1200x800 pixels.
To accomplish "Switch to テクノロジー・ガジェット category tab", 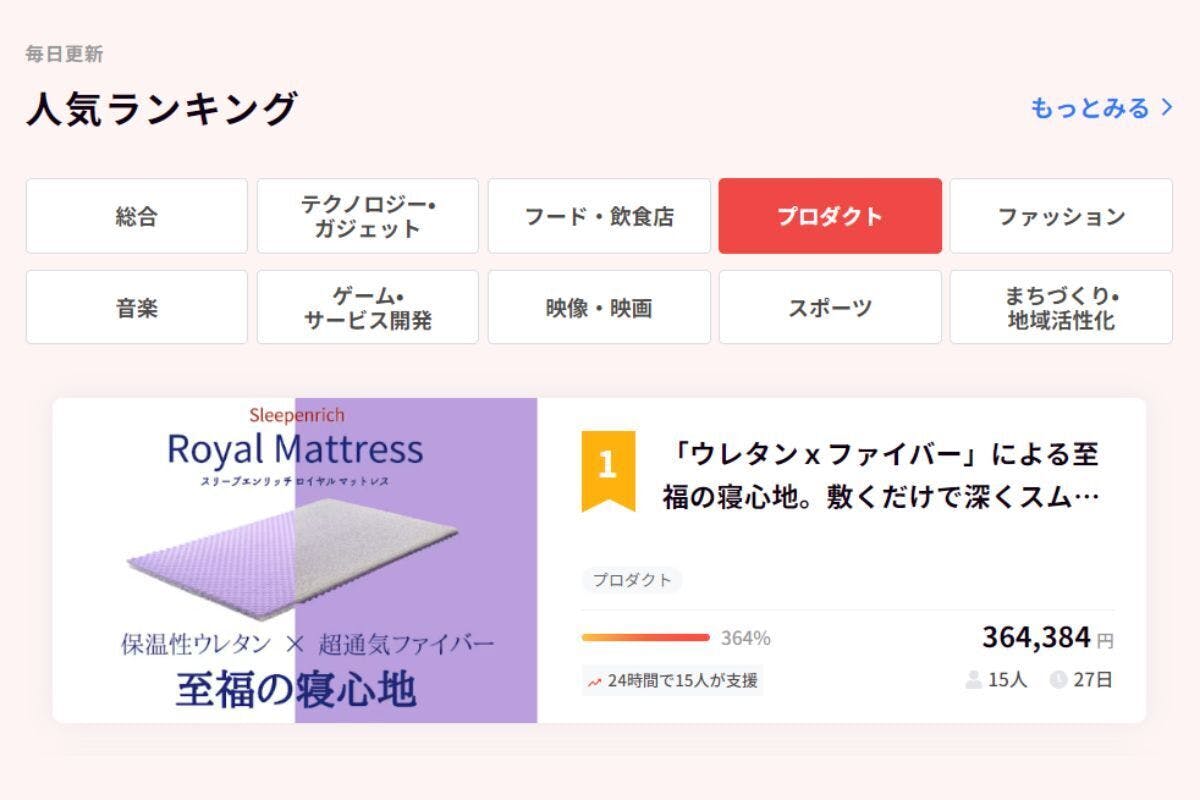I will pos(368,216).
